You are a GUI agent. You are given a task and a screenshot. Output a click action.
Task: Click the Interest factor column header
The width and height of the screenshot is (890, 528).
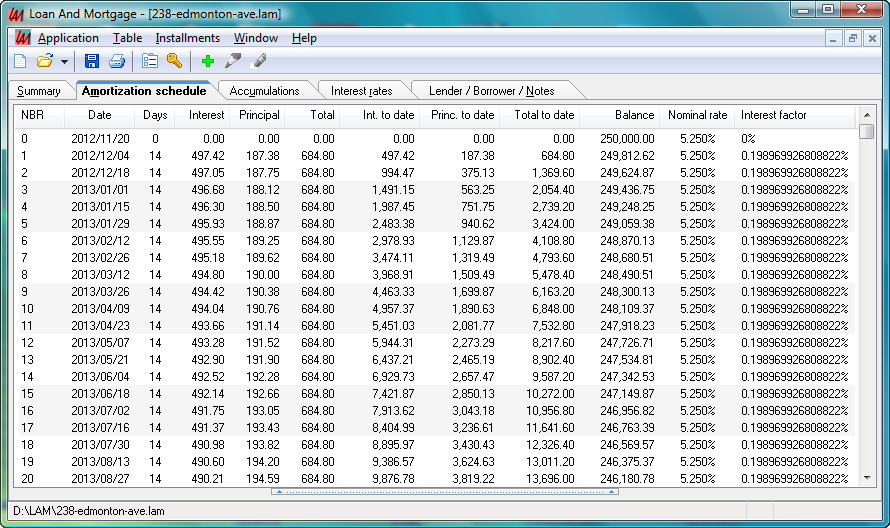coord(774,115)
